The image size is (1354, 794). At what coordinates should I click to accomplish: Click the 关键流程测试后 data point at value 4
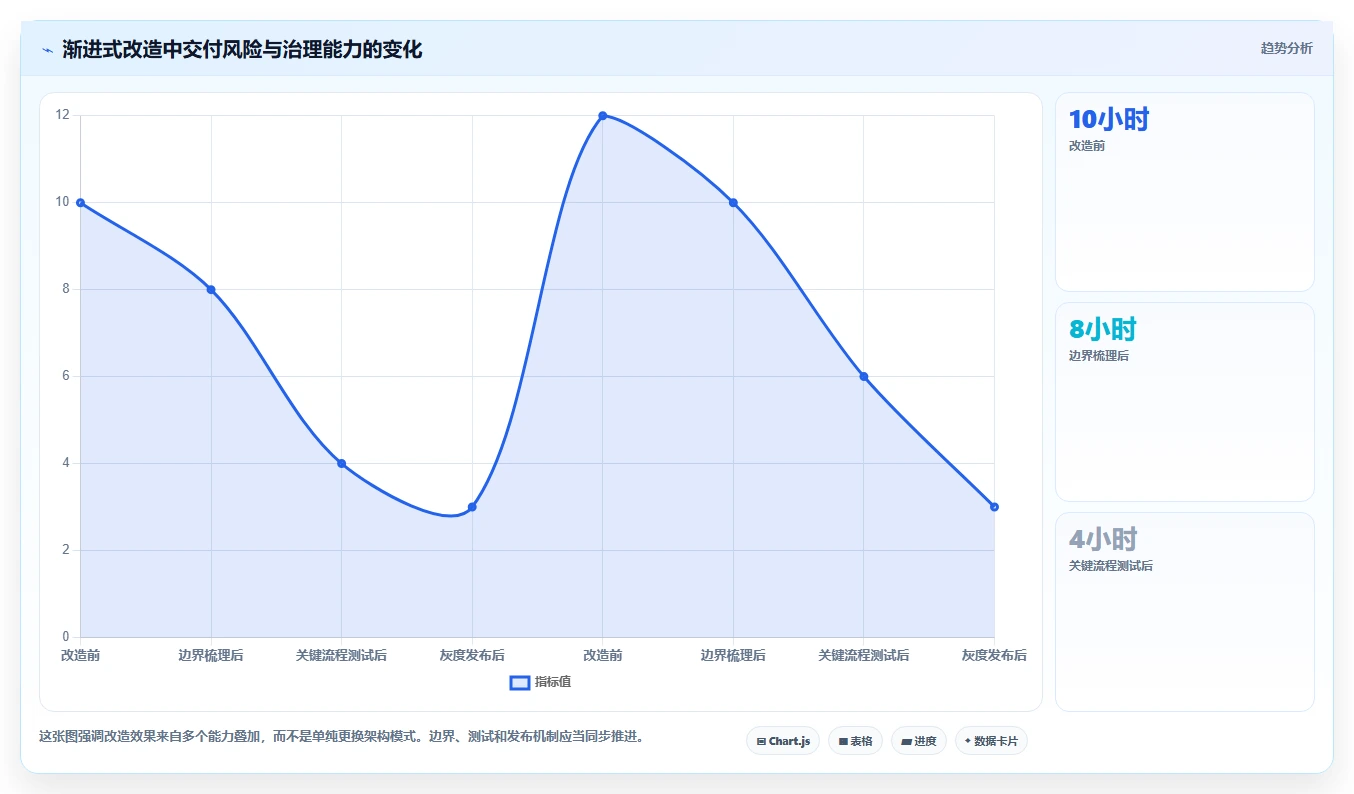[x=341, y=464]
